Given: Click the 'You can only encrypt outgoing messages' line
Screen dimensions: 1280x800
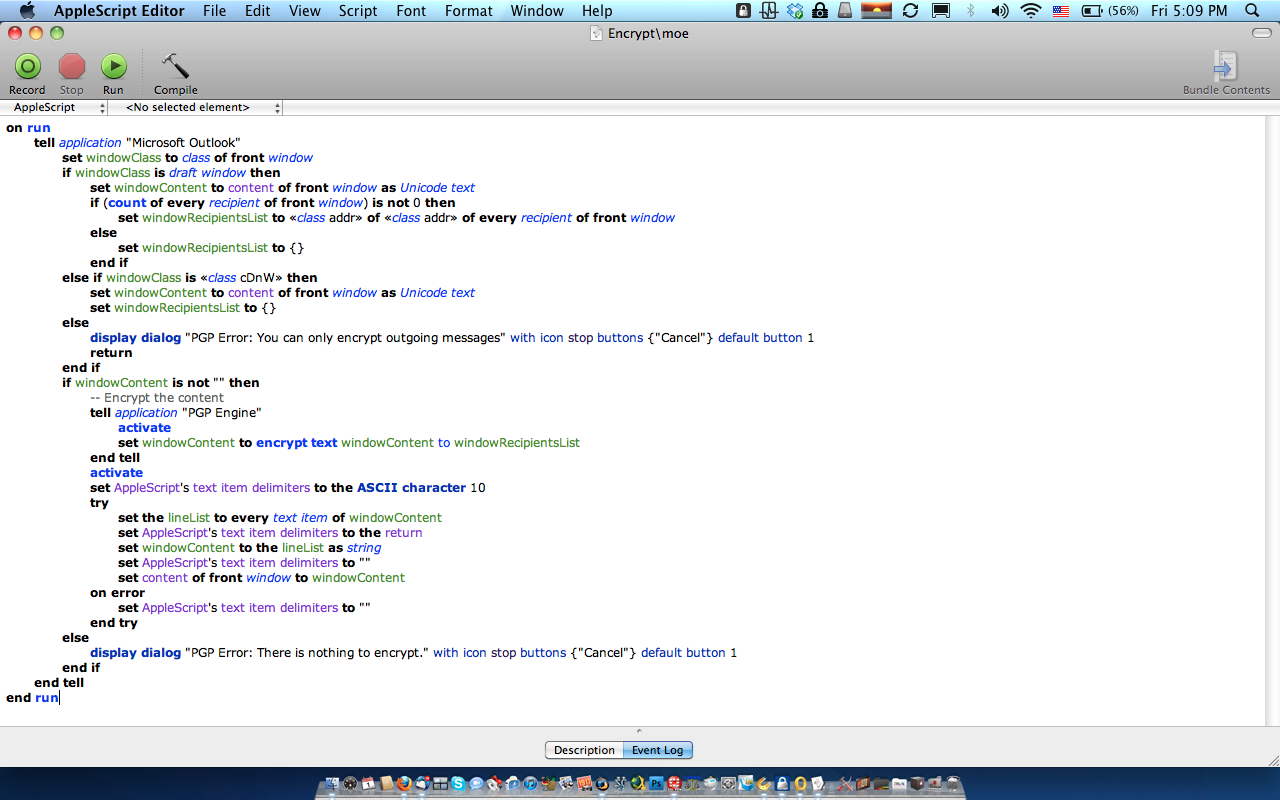Looking at the screenshot, I should tap(452, 338).
